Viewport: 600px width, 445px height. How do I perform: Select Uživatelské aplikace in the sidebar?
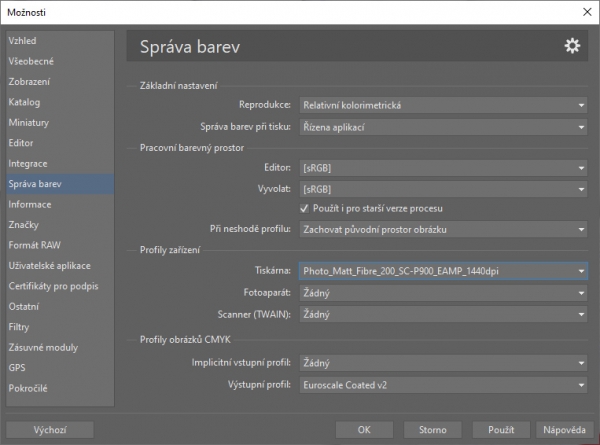coord(60,266)
